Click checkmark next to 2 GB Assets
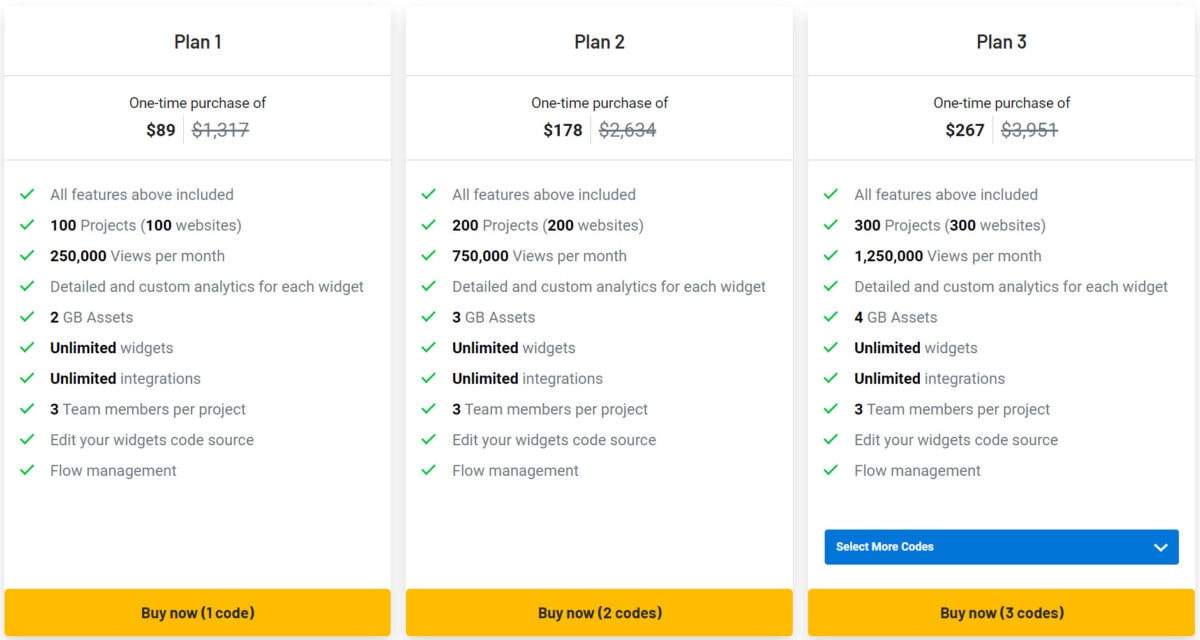 [x=28, y=317]
